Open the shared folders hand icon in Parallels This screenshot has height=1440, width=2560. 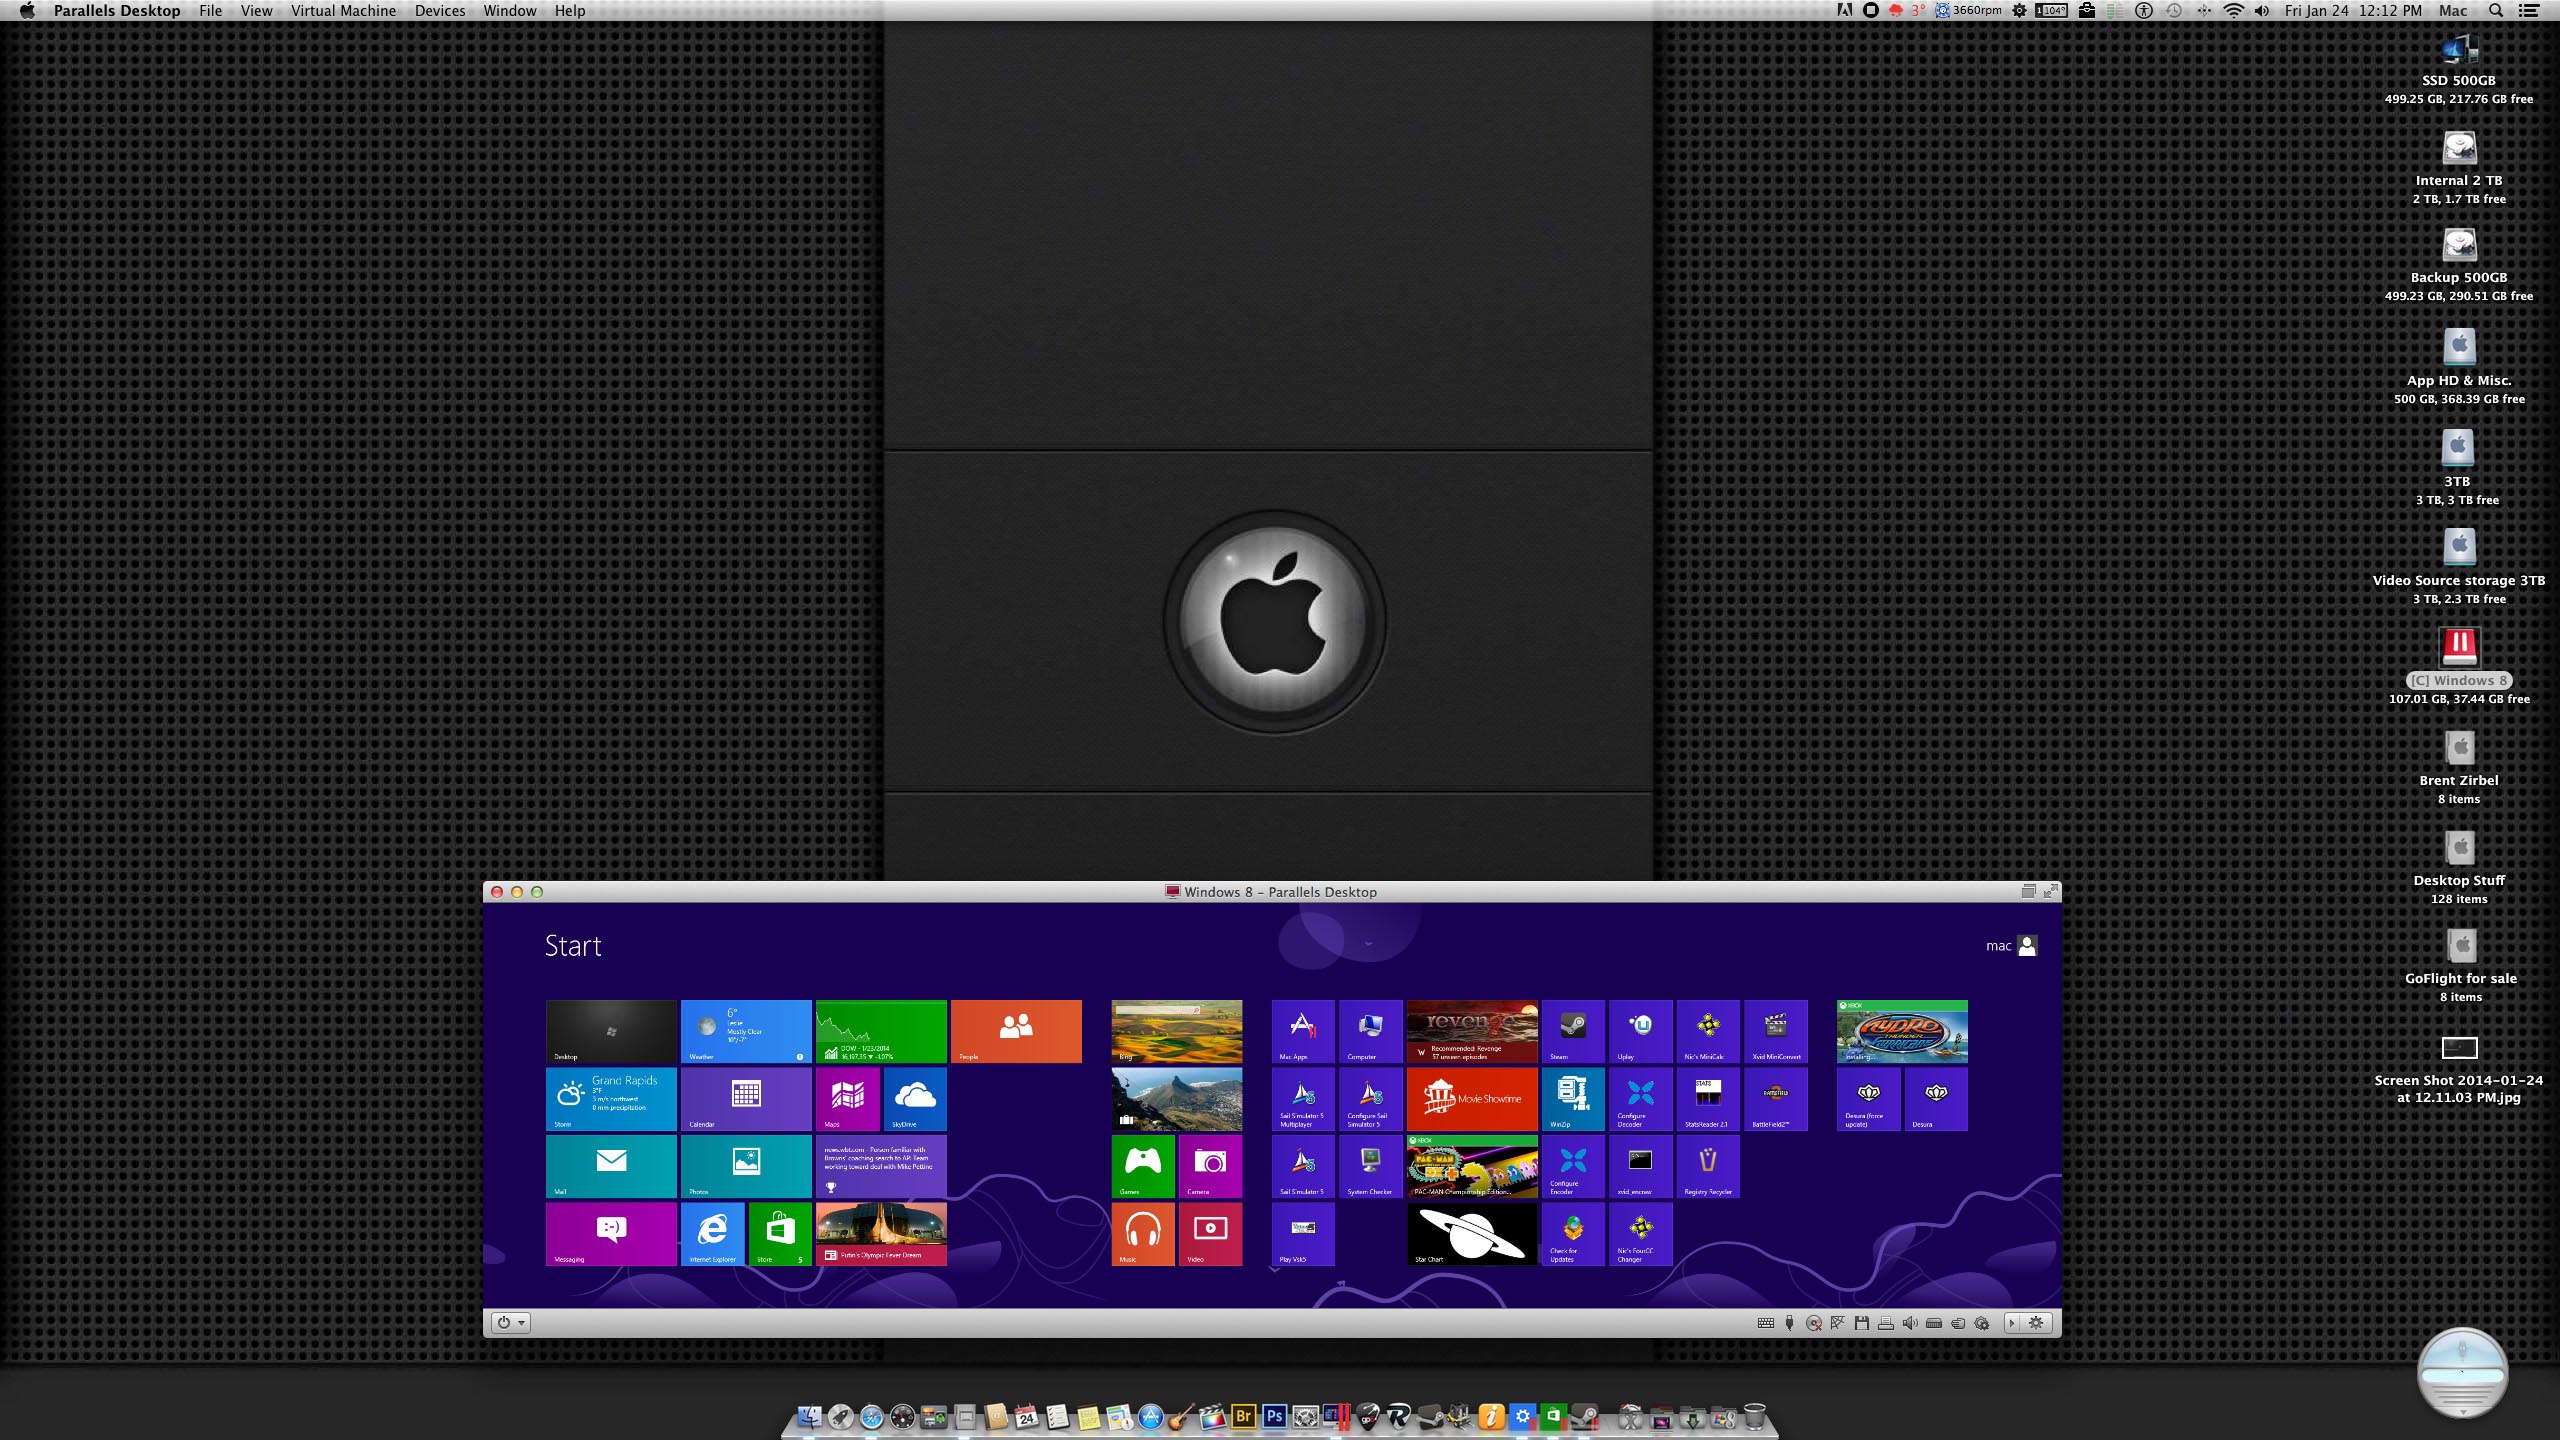[x=1958, y=1323]
